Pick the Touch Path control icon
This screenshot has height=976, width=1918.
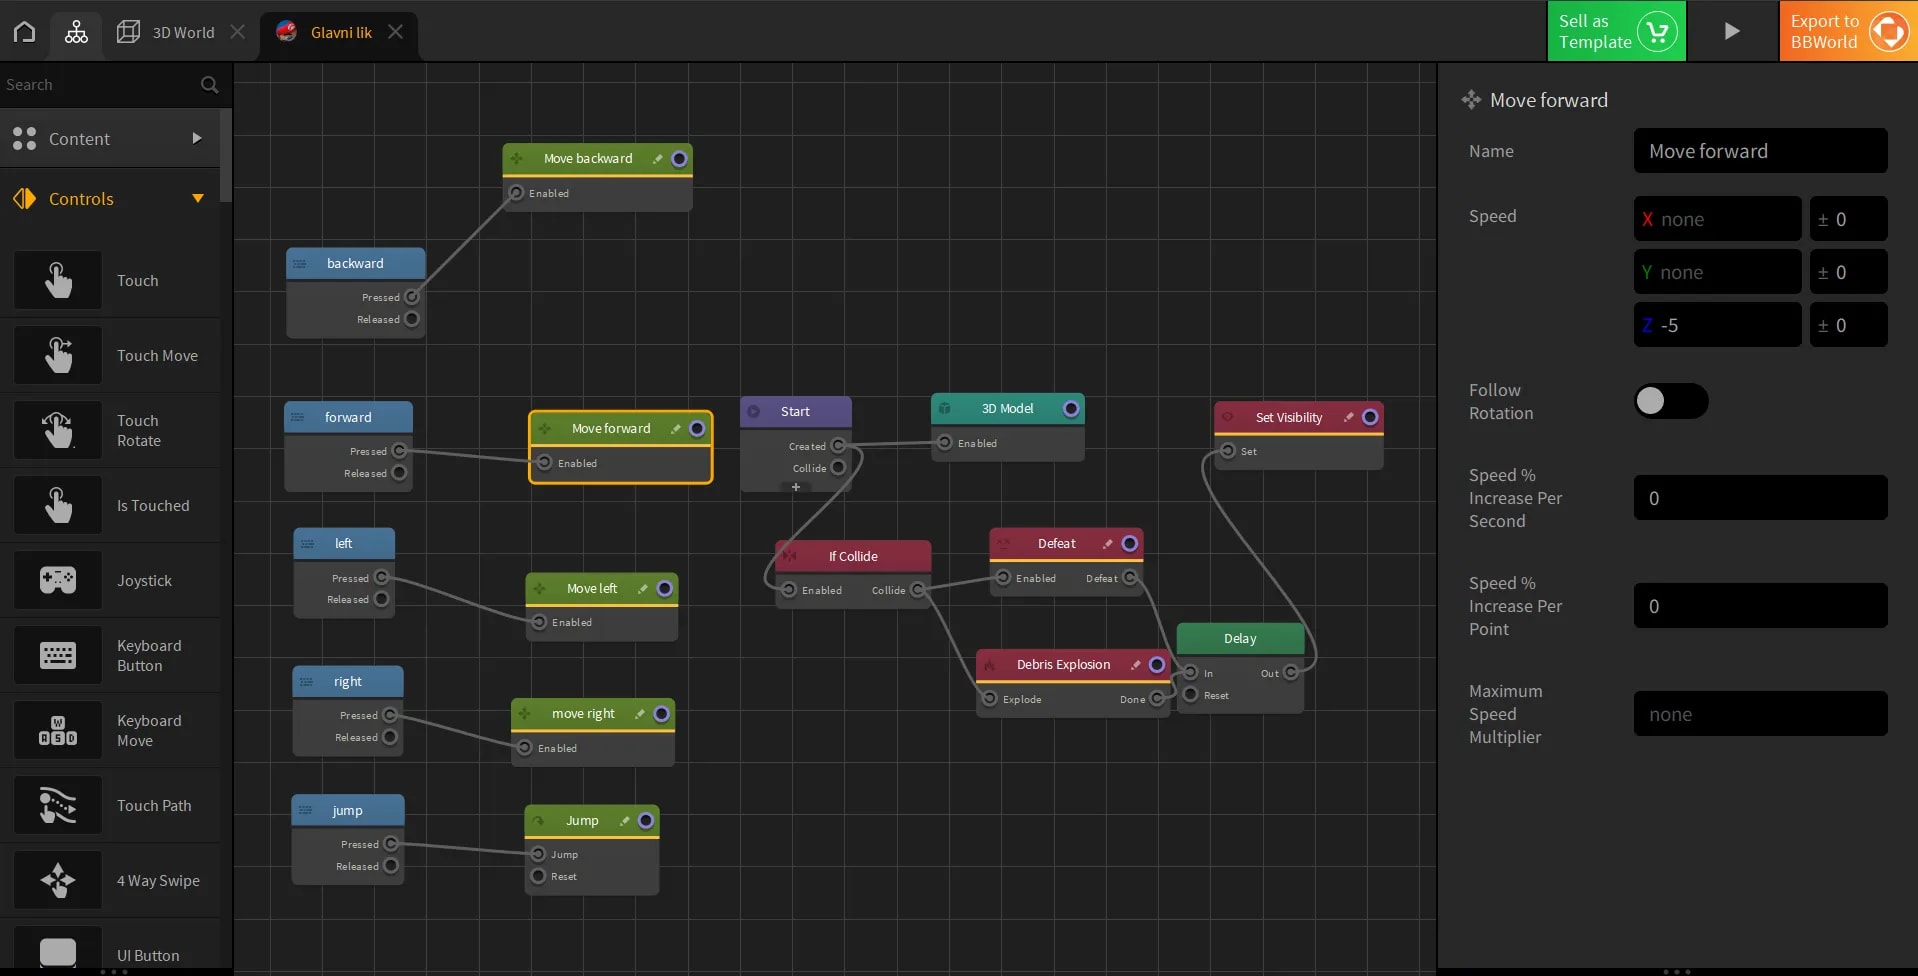click(58, 805)
